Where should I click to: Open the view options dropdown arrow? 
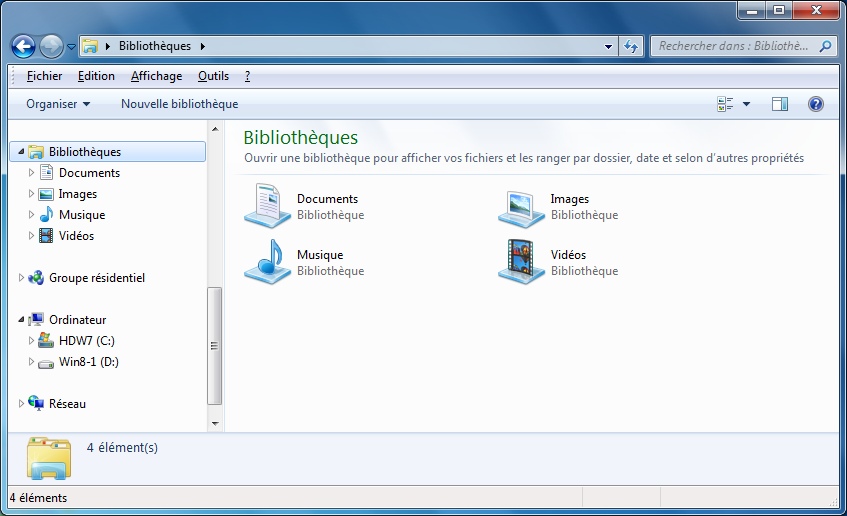[x=747, y=104]
